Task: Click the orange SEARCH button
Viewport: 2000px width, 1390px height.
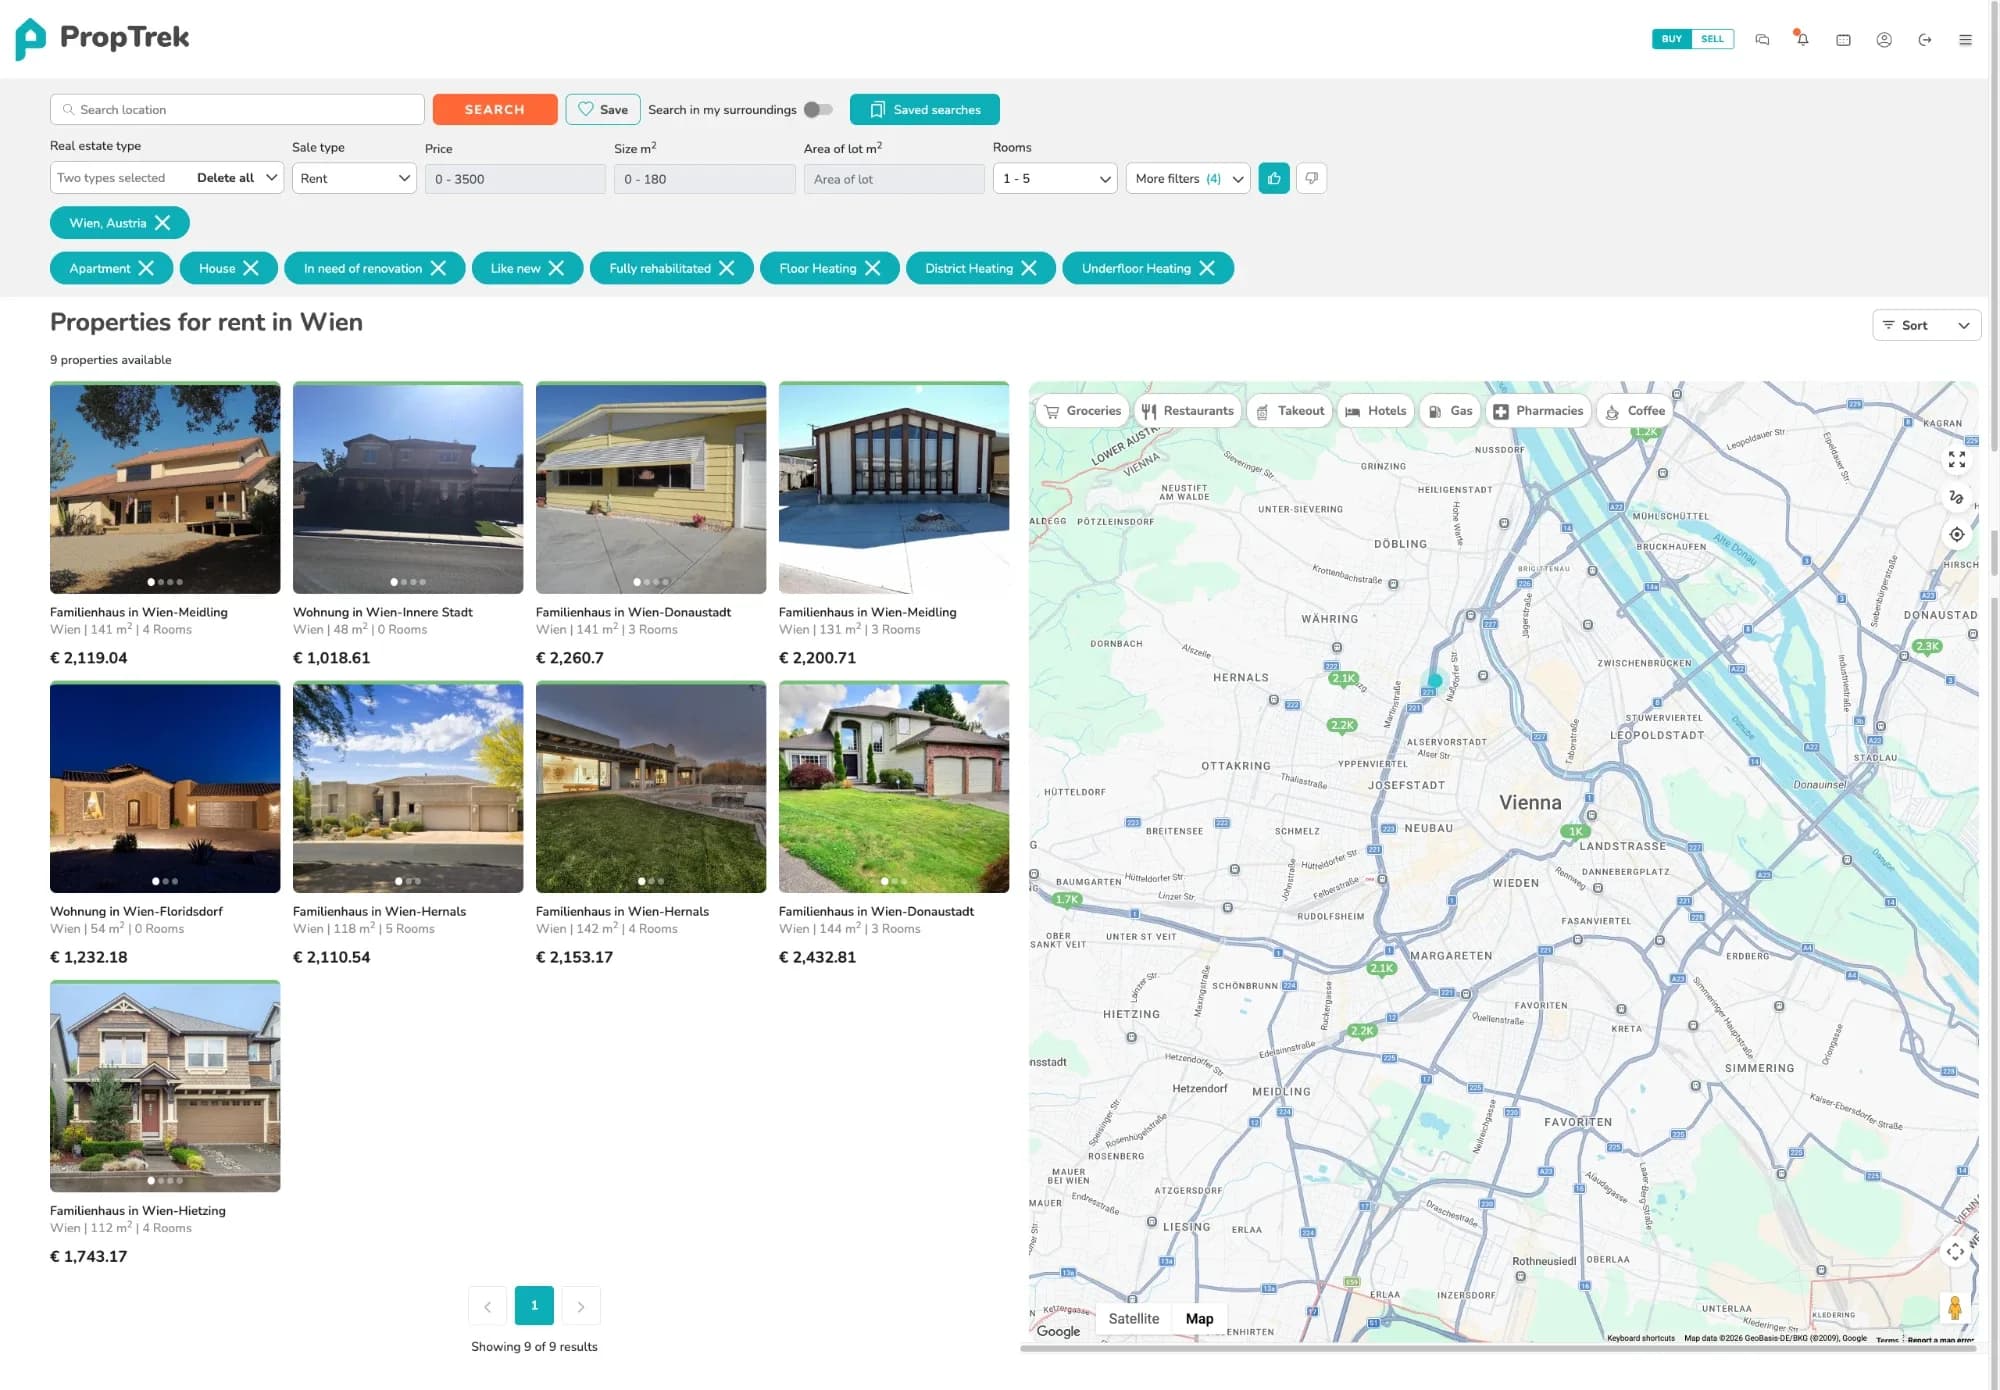Action: click(x=495, y=109)
